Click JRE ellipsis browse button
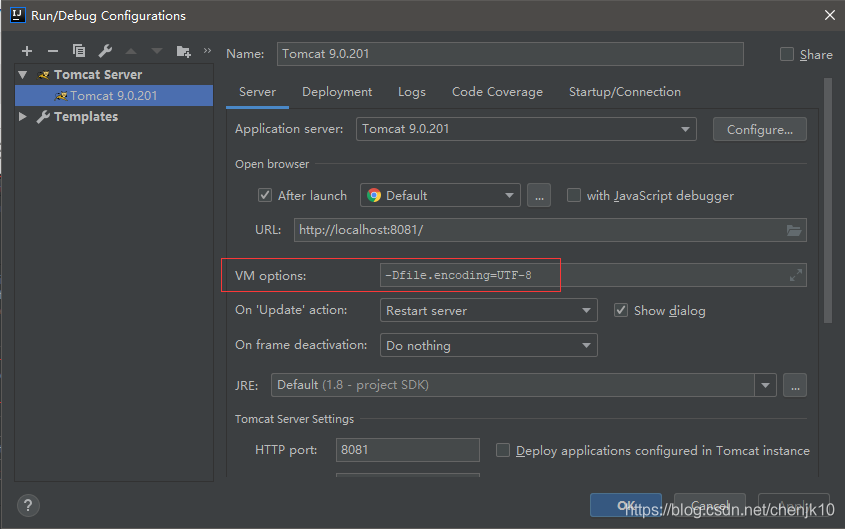The width and height of the screenshot is (845, 529). tap(795, 385)
